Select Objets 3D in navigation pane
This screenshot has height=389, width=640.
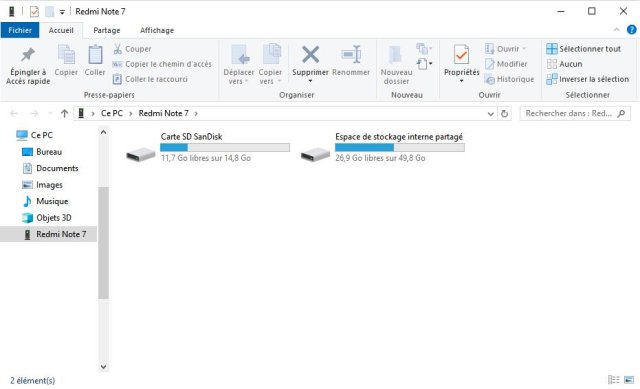(47, 218)
